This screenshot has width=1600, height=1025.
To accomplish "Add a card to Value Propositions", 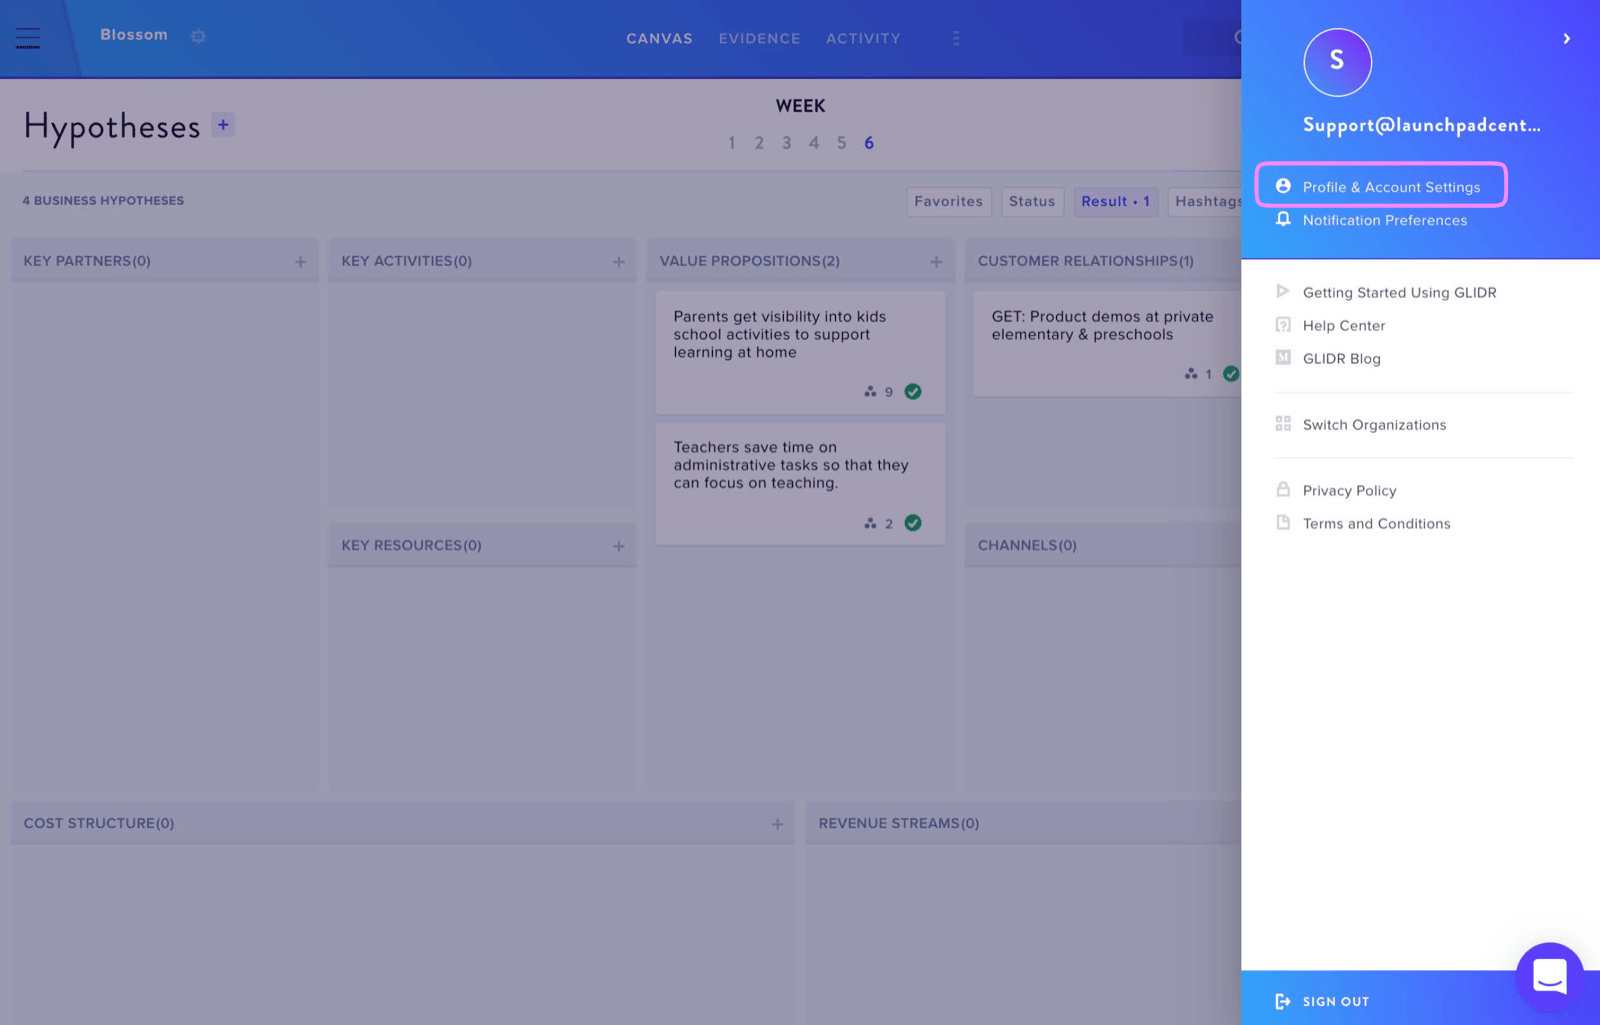I will [936, 262].
